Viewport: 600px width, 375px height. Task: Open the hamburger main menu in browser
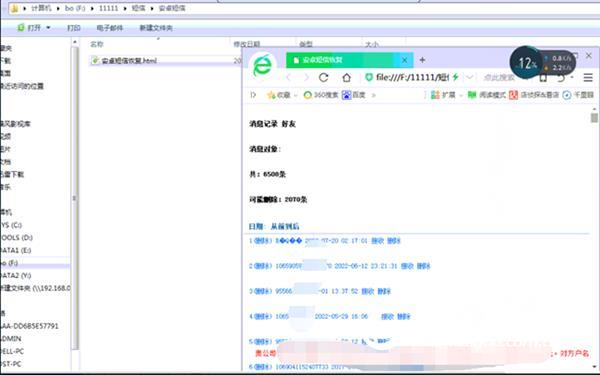[588, 78]
